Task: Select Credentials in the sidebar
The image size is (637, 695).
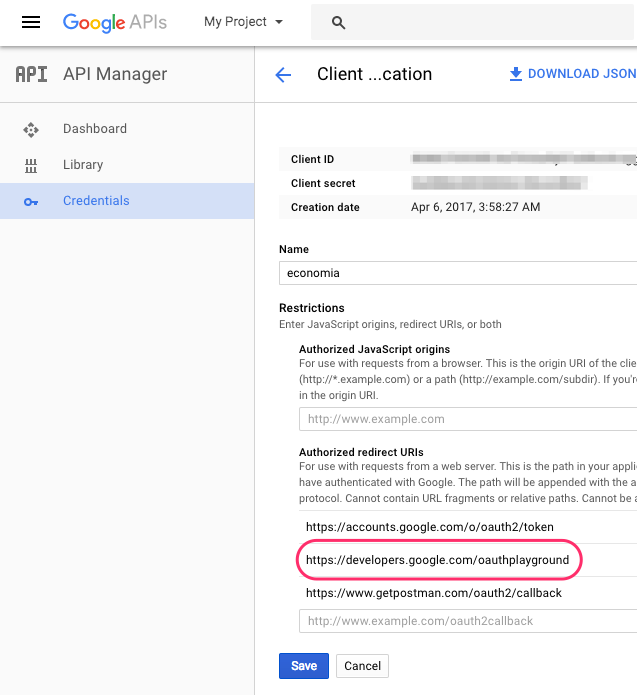Action: [127, 201]
